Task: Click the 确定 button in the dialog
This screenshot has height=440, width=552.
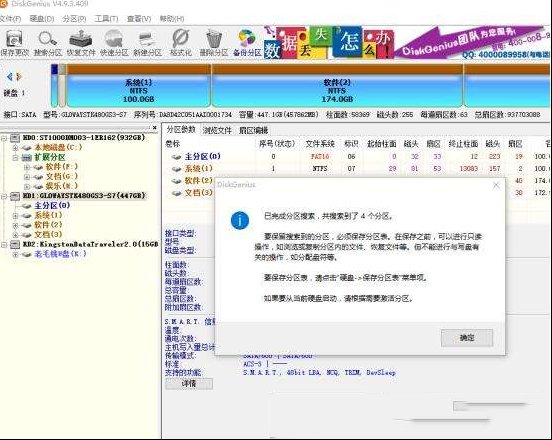Action: click(467, 338)
